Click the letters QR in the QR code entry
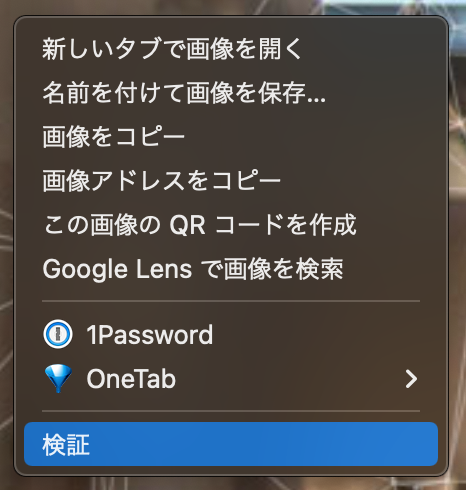Screen dimensions: 466x490 tap(187, 225)
